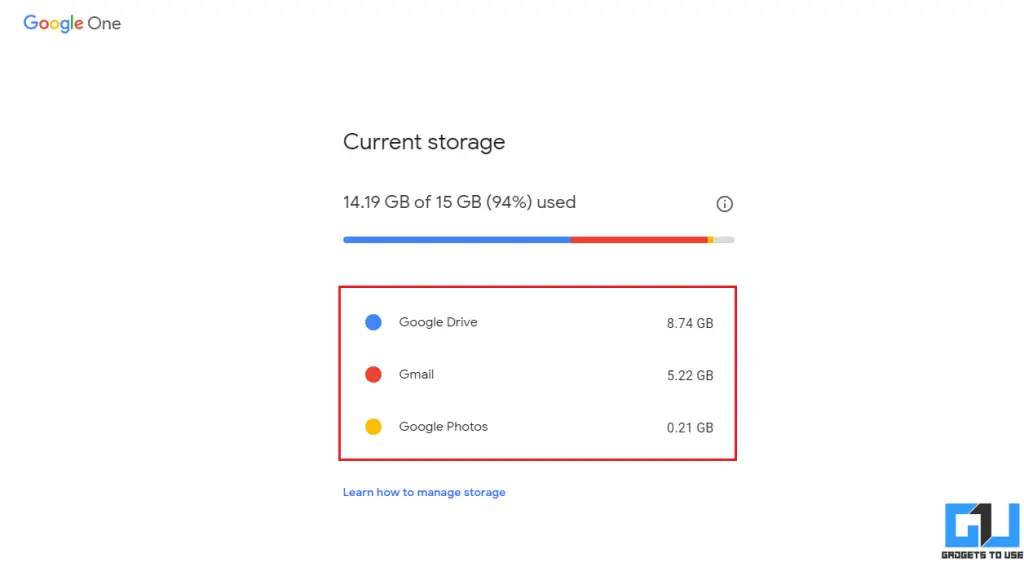The height and width of the screenshot is (576, 1024).
Task: Click the Google One logo
Action: point(71,23)
